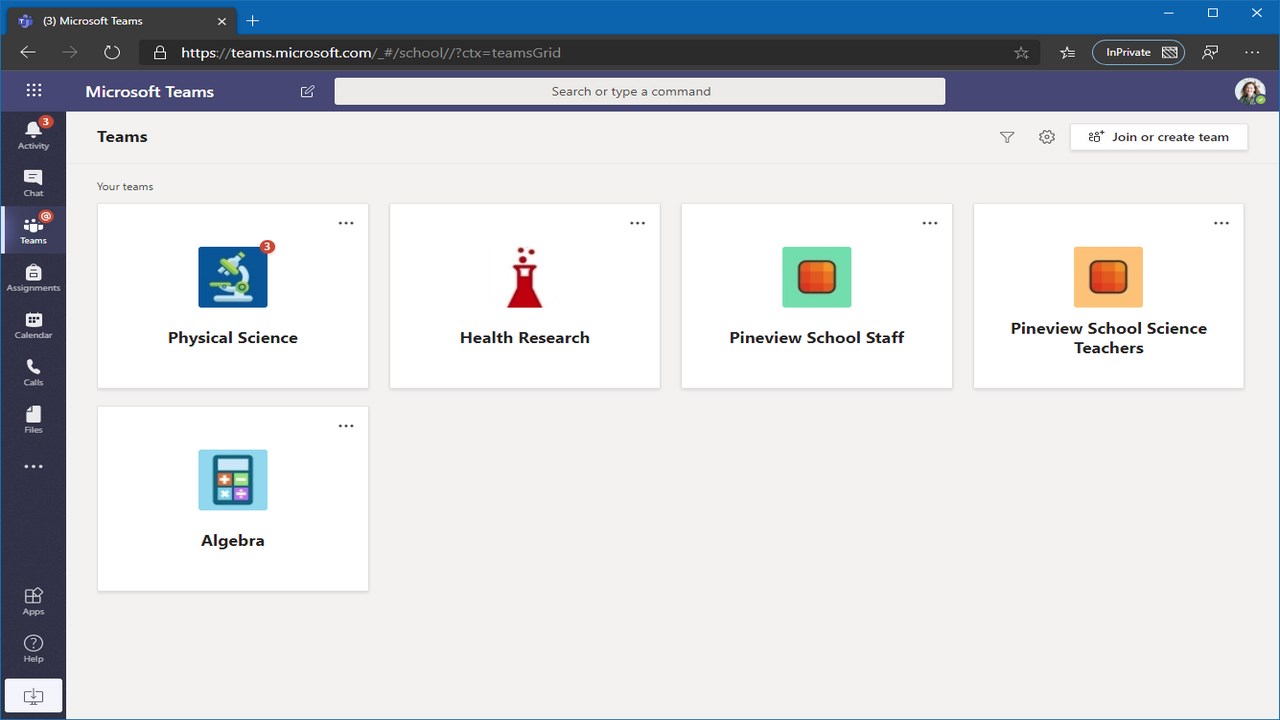Open the Algebra team name

click(x=233, y=541)
